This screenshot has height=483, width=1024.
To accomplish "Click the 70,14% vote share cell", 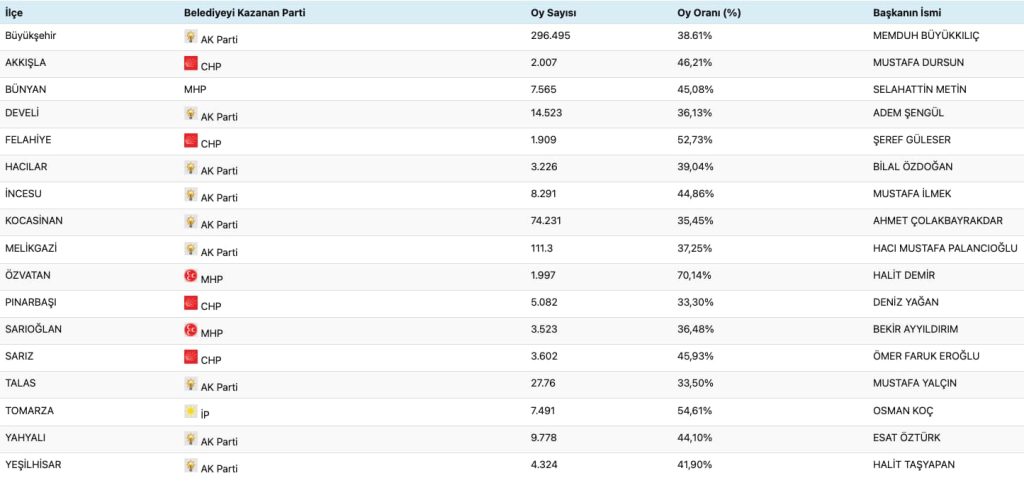I will (x=695, y=275).
